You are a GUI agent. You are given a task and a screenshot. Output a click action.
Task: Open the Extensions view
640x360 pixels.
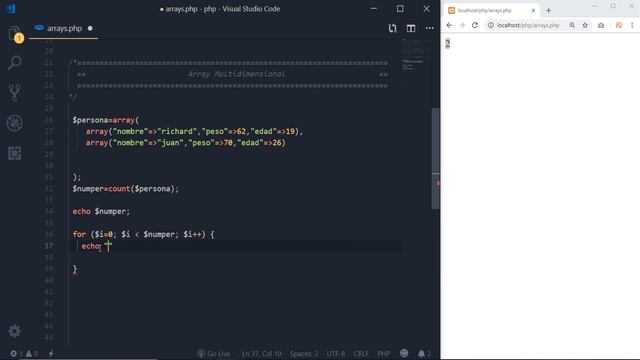(x=15, y=153)
